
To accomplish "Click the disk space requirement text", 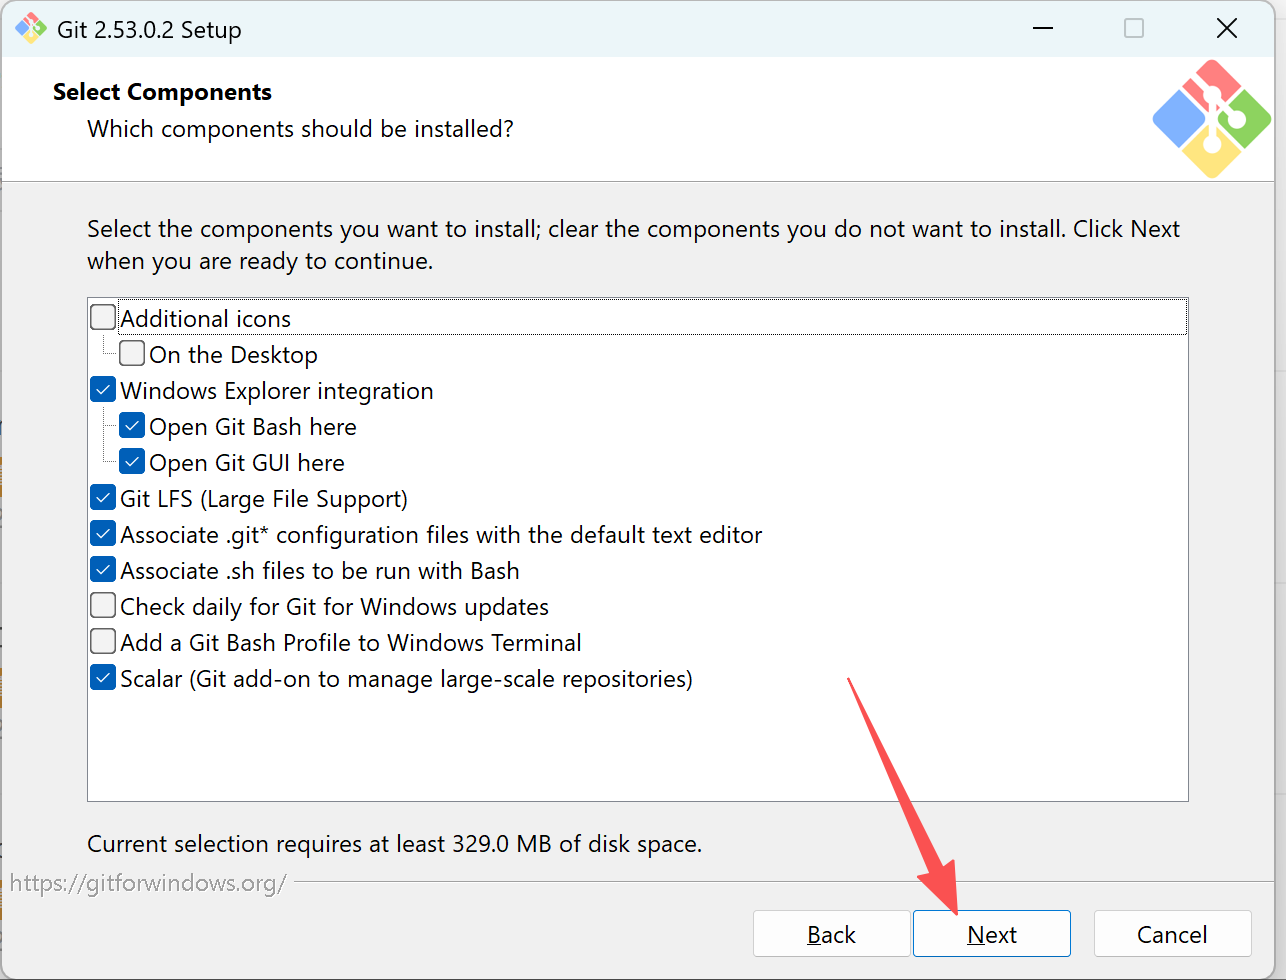I will click(395, 844).
